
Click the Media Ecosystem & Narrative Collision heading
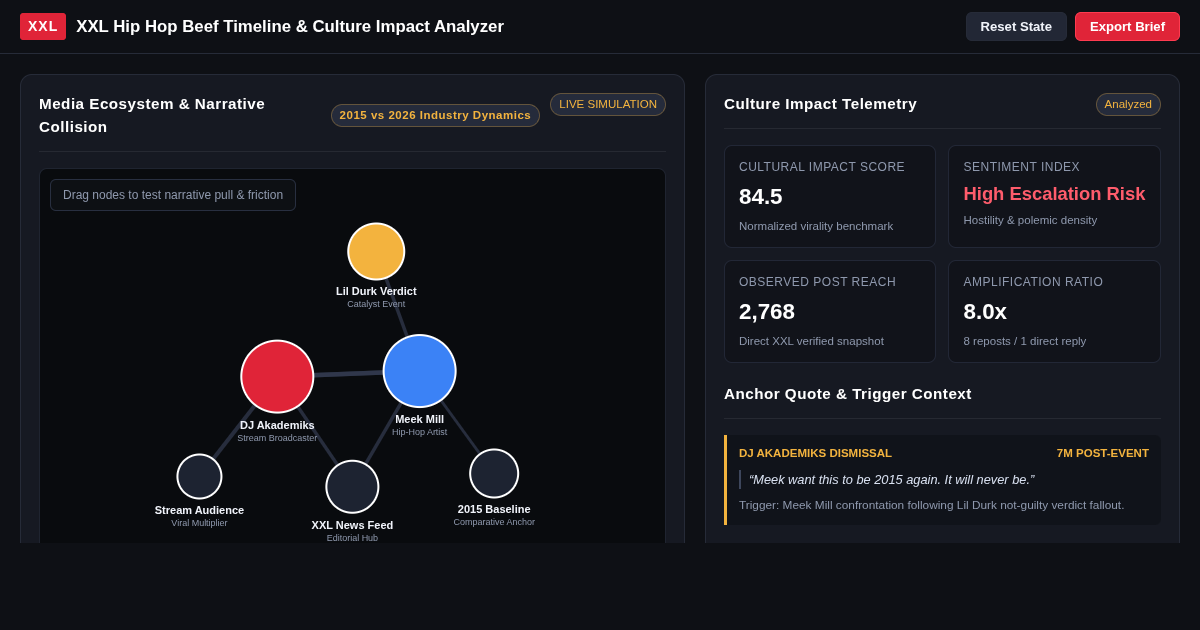point(152,115)
